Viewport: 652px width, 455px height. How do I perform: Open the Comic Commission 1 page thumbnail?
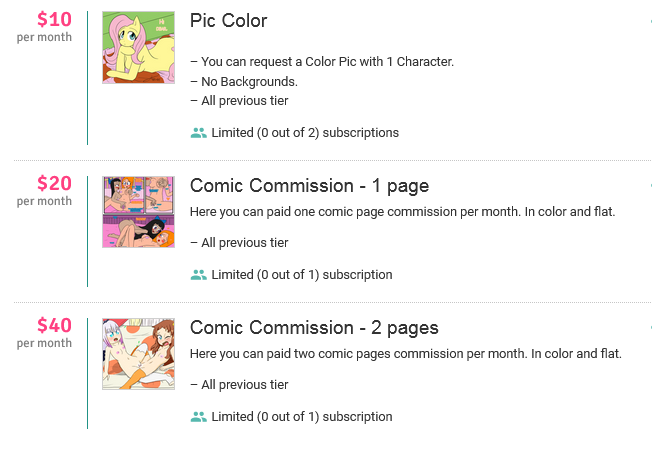point(138,212)
